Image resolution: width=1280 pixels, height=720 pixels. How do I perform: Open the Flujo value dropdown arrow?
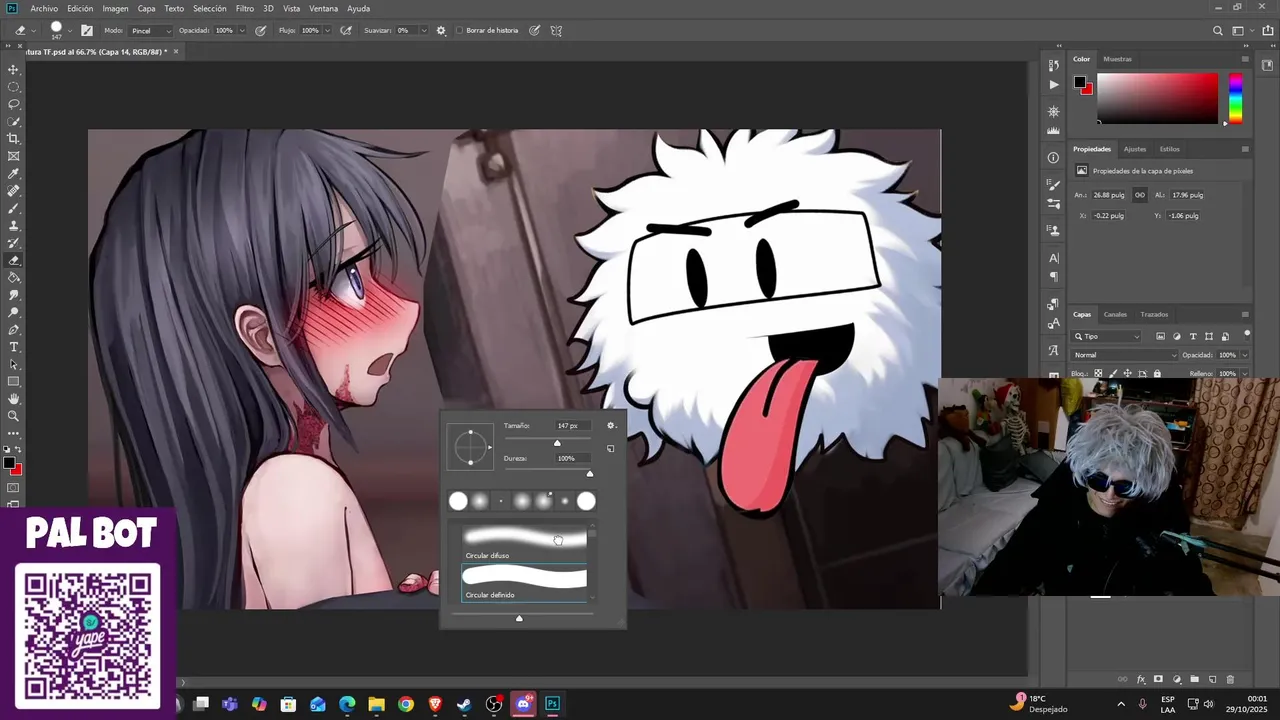[x=327, y=30]
